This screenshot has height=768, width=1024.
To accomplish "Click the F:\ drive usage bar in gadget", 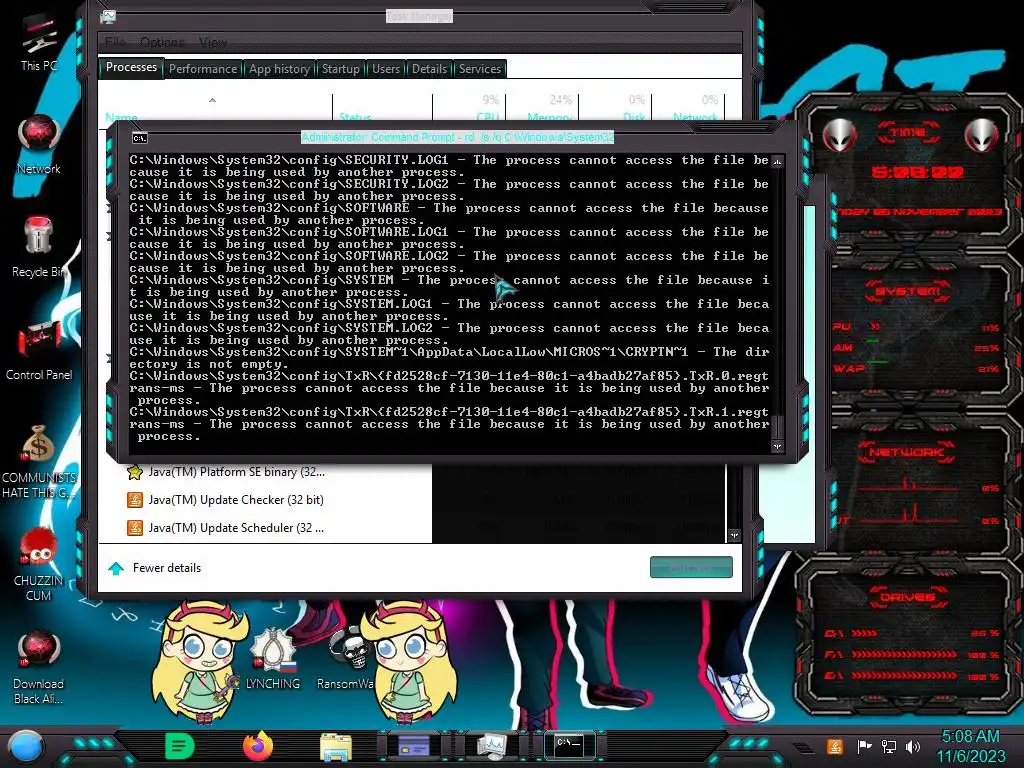I will tap(904, 654).
